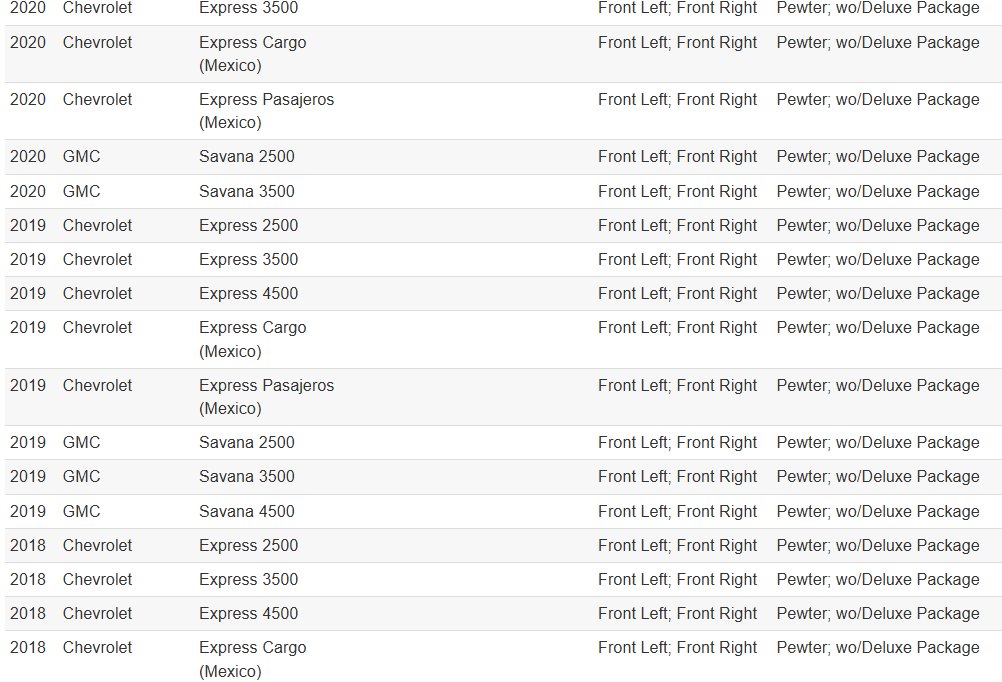Click the 2019 Express Cargo (Mexico) model cell
Screen dimensions: 1002x682
click(252, 339)
